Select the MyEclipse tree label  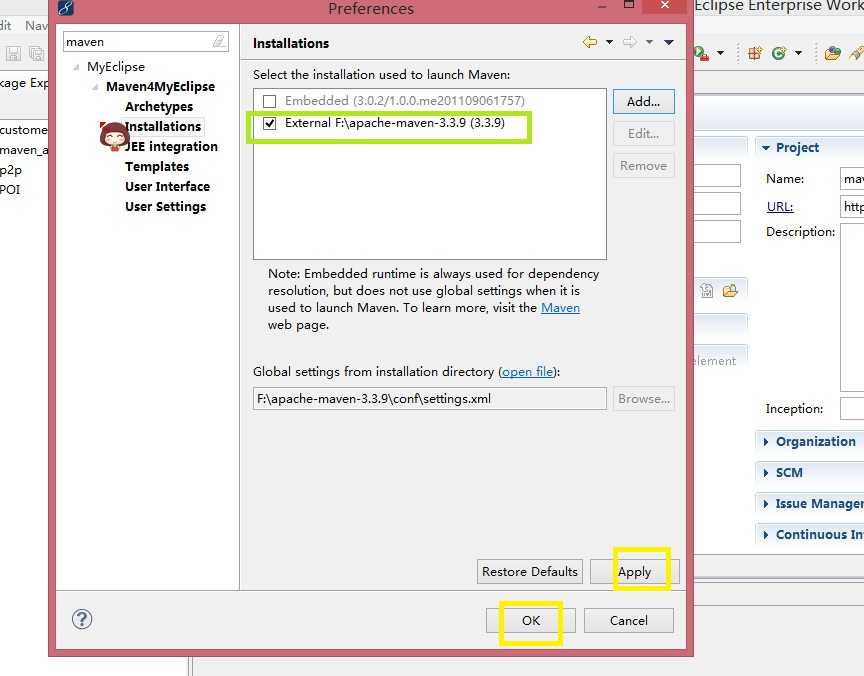coord(116,67)
